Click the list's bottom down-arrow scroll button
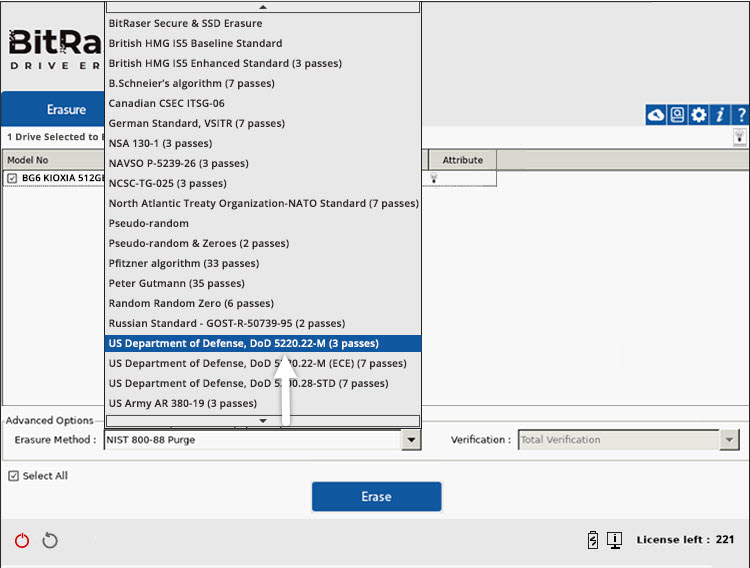The width and height of the screenshot is (750, 568). 263,421
